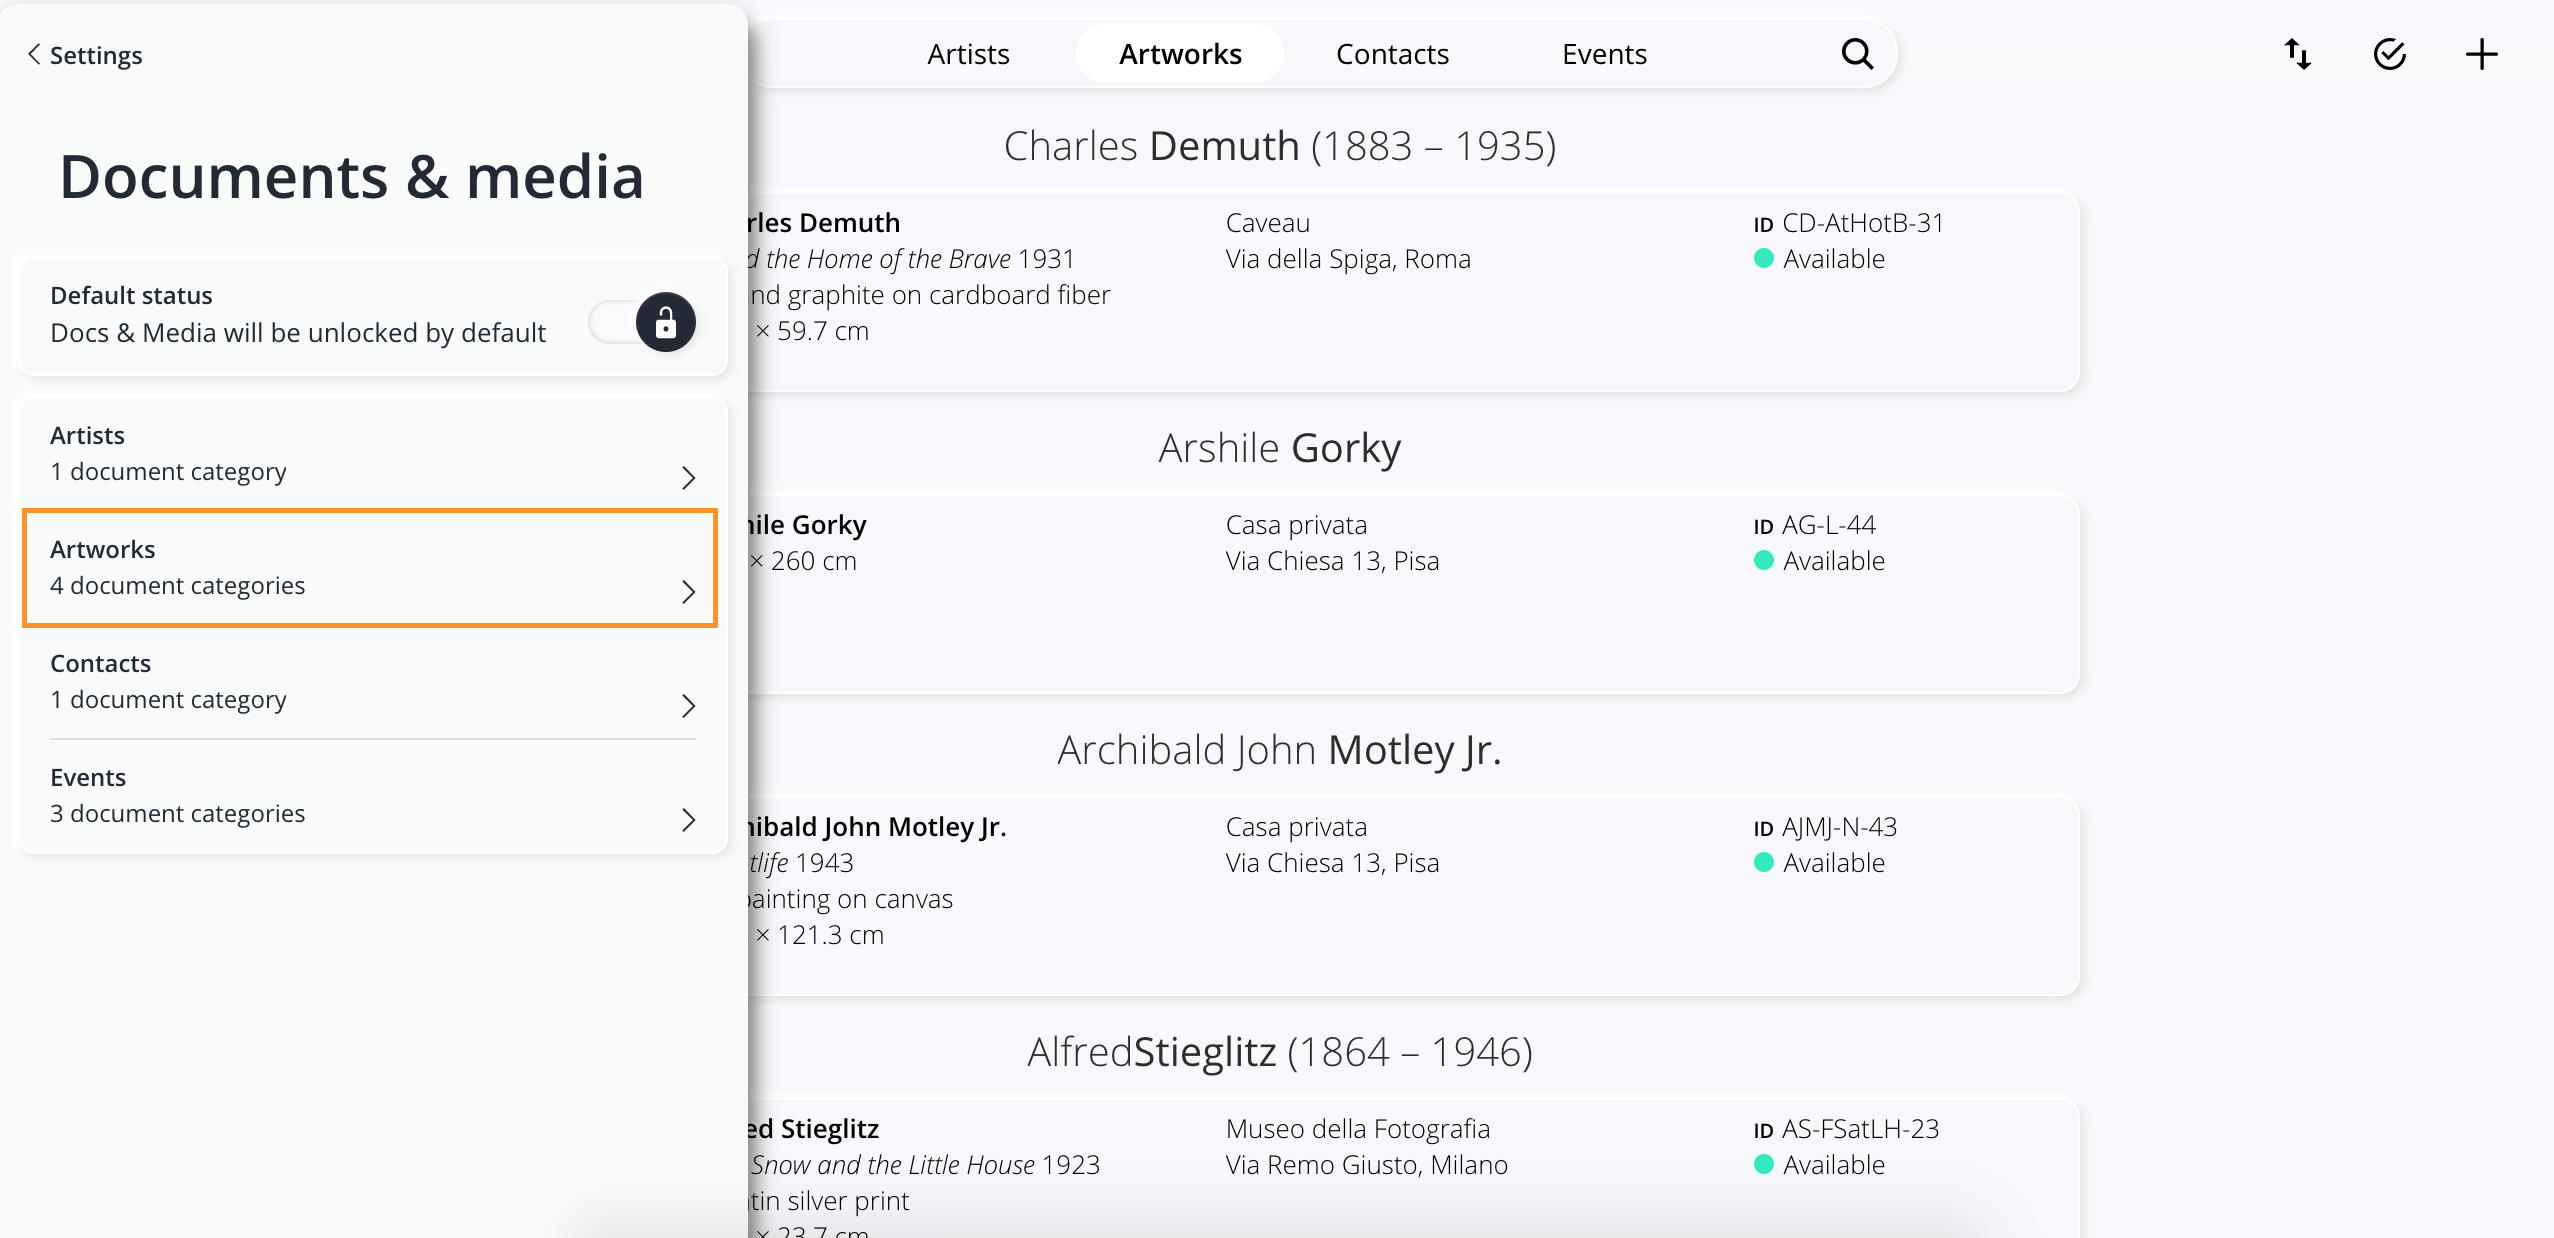Click Via Chiesa 13, Pisa on Motley card
This screenshot has width=2554, height=1238.
1332,863
